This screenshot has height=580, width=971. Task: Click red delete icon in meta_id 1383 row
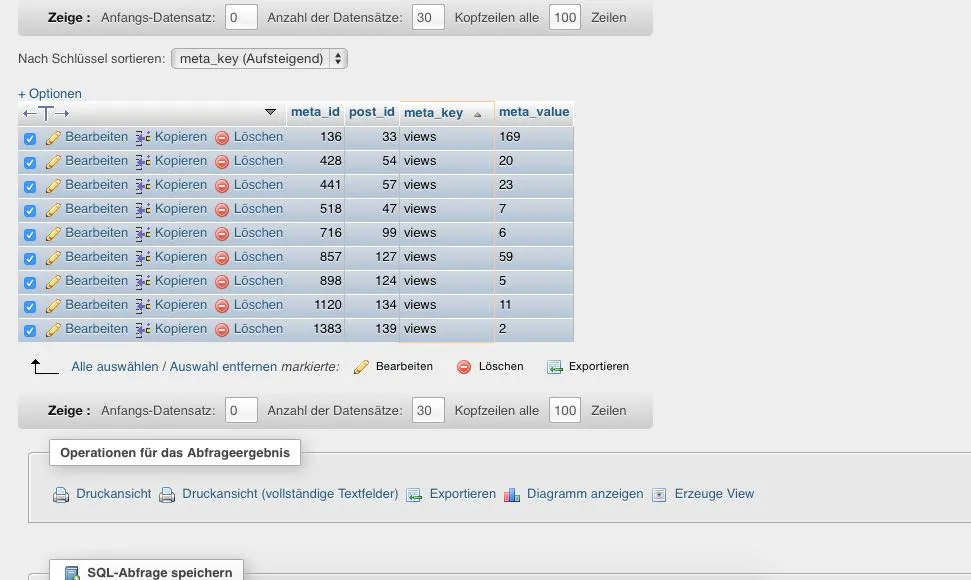tap(222, 330)
